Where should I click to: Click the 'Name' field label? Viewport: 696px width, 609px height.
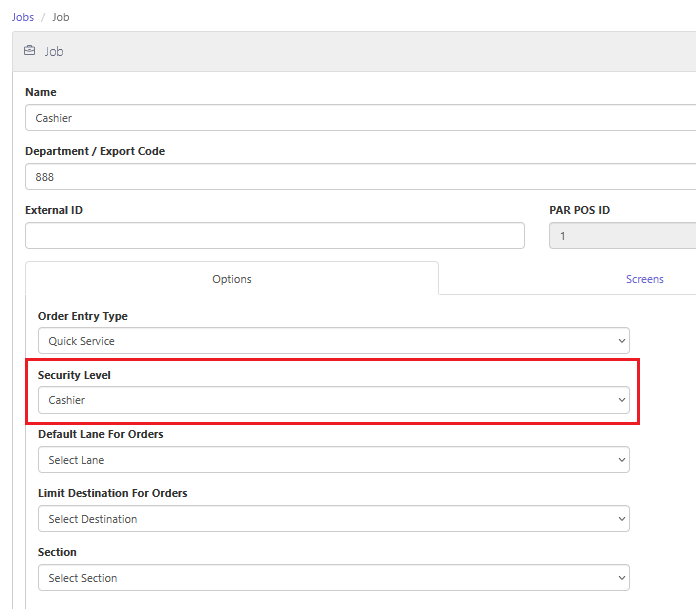click(x=41, y=92)
